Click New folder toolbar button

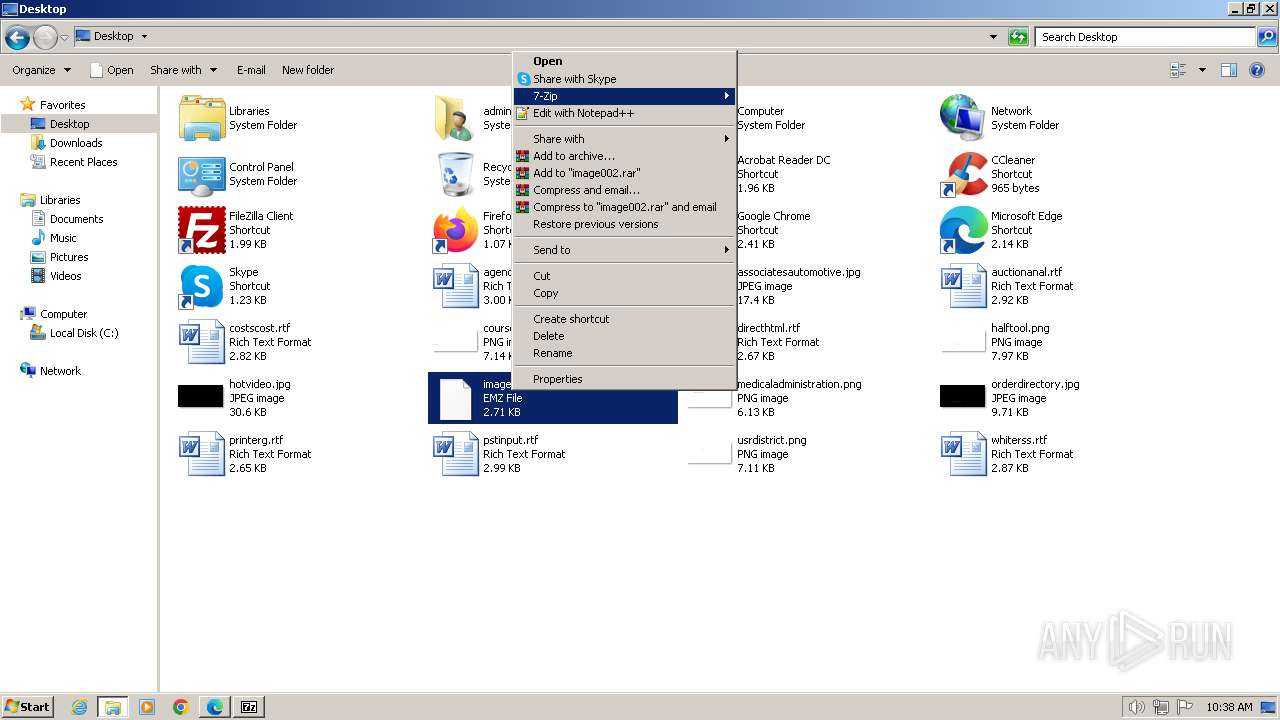pyautogui.click(x=308, y=70)
